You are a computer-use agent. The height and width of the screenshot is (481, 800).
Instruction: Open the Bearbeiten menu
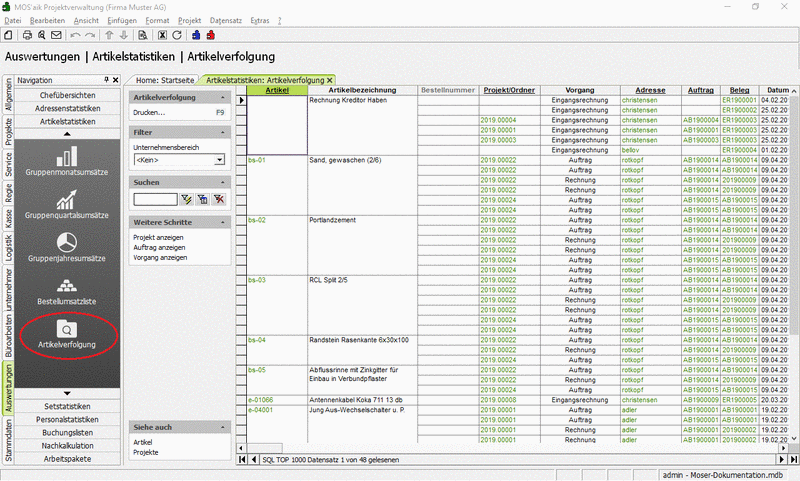(x=47, y=20)
